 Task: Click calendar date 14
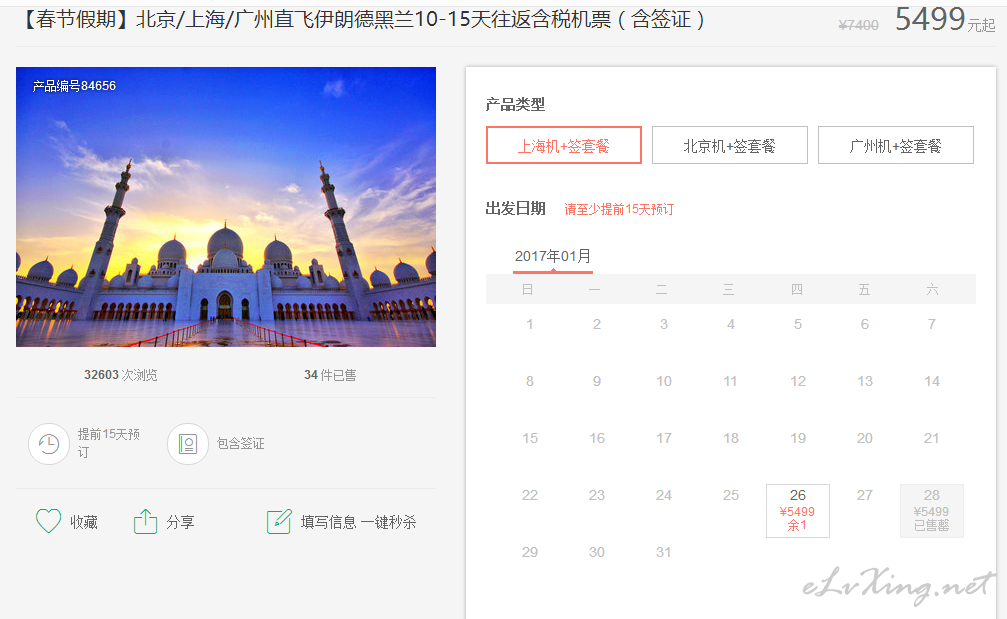(x=932, y=381)
